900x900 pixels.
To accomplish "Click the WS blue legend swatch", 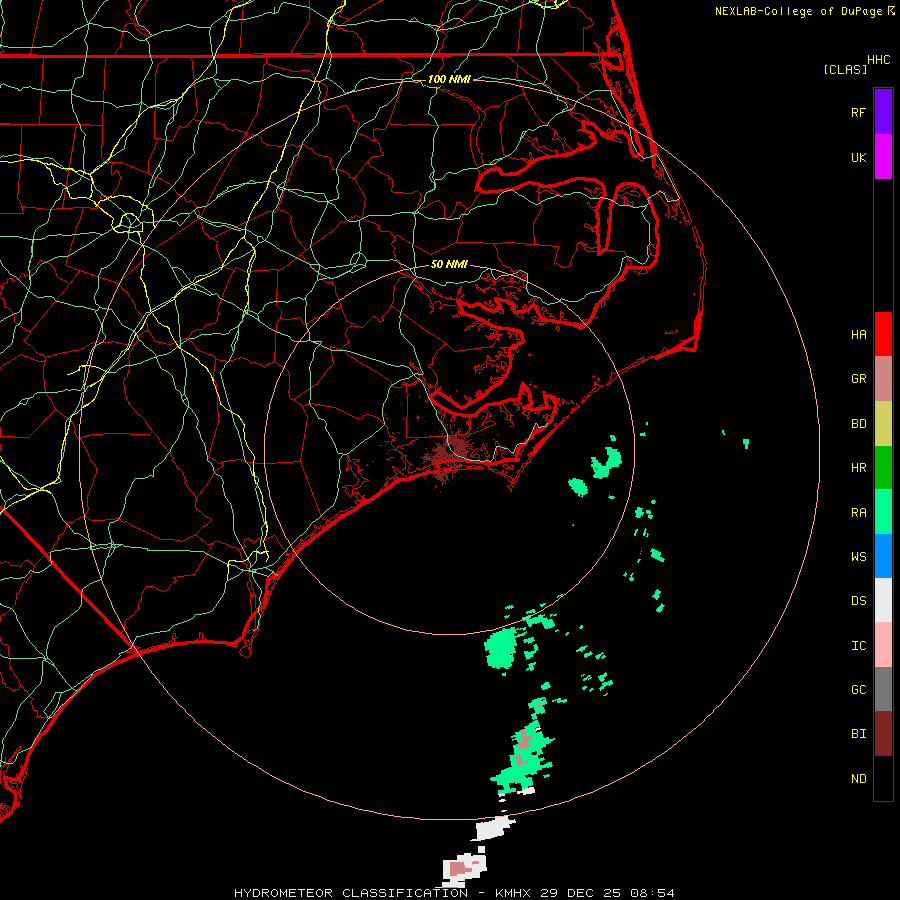I will (883, 556).
